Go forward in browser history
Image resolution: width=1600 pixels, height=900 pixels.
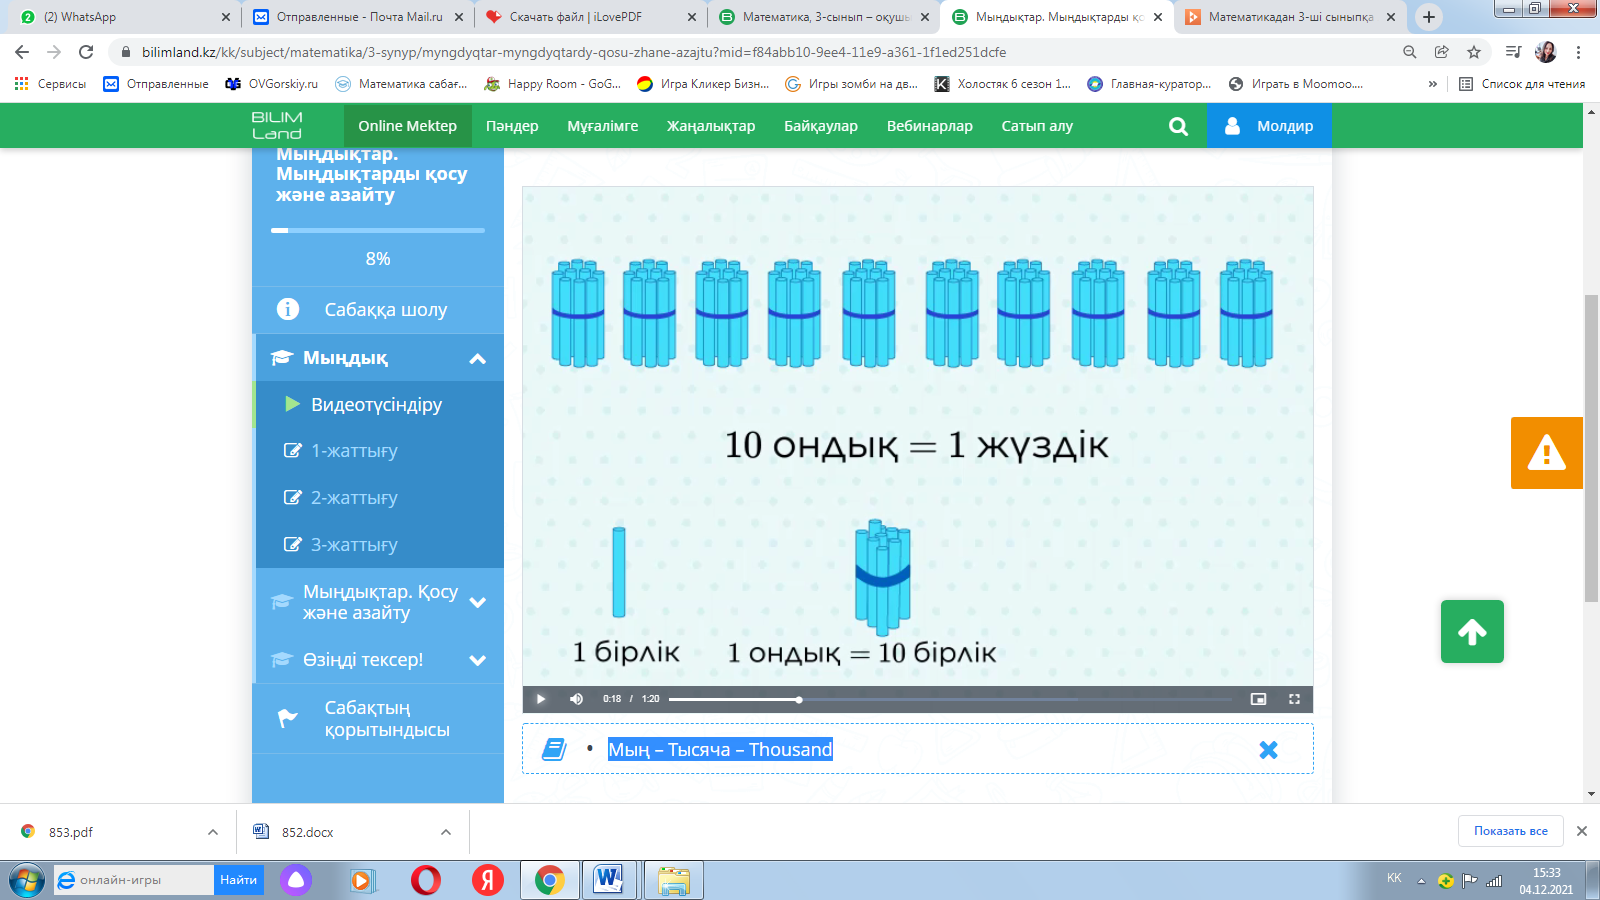click(54, 52)
